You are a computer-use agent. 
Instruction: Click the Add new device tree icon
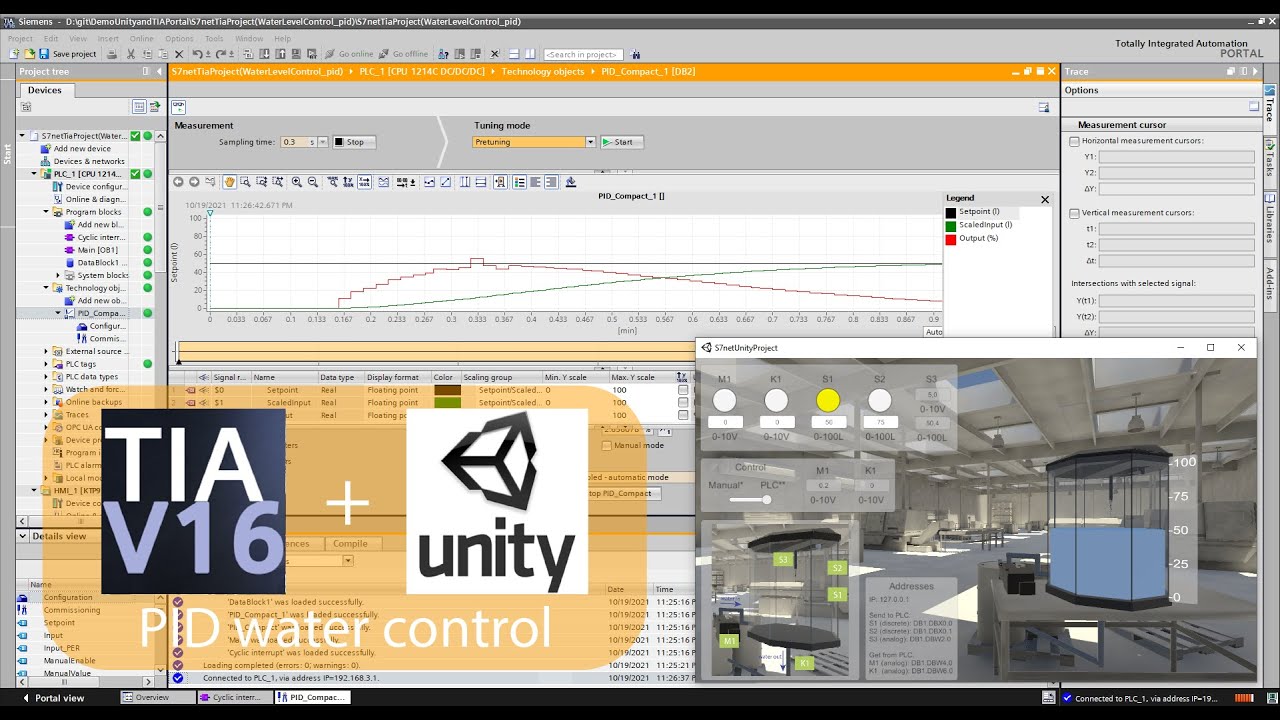point(45,148)
